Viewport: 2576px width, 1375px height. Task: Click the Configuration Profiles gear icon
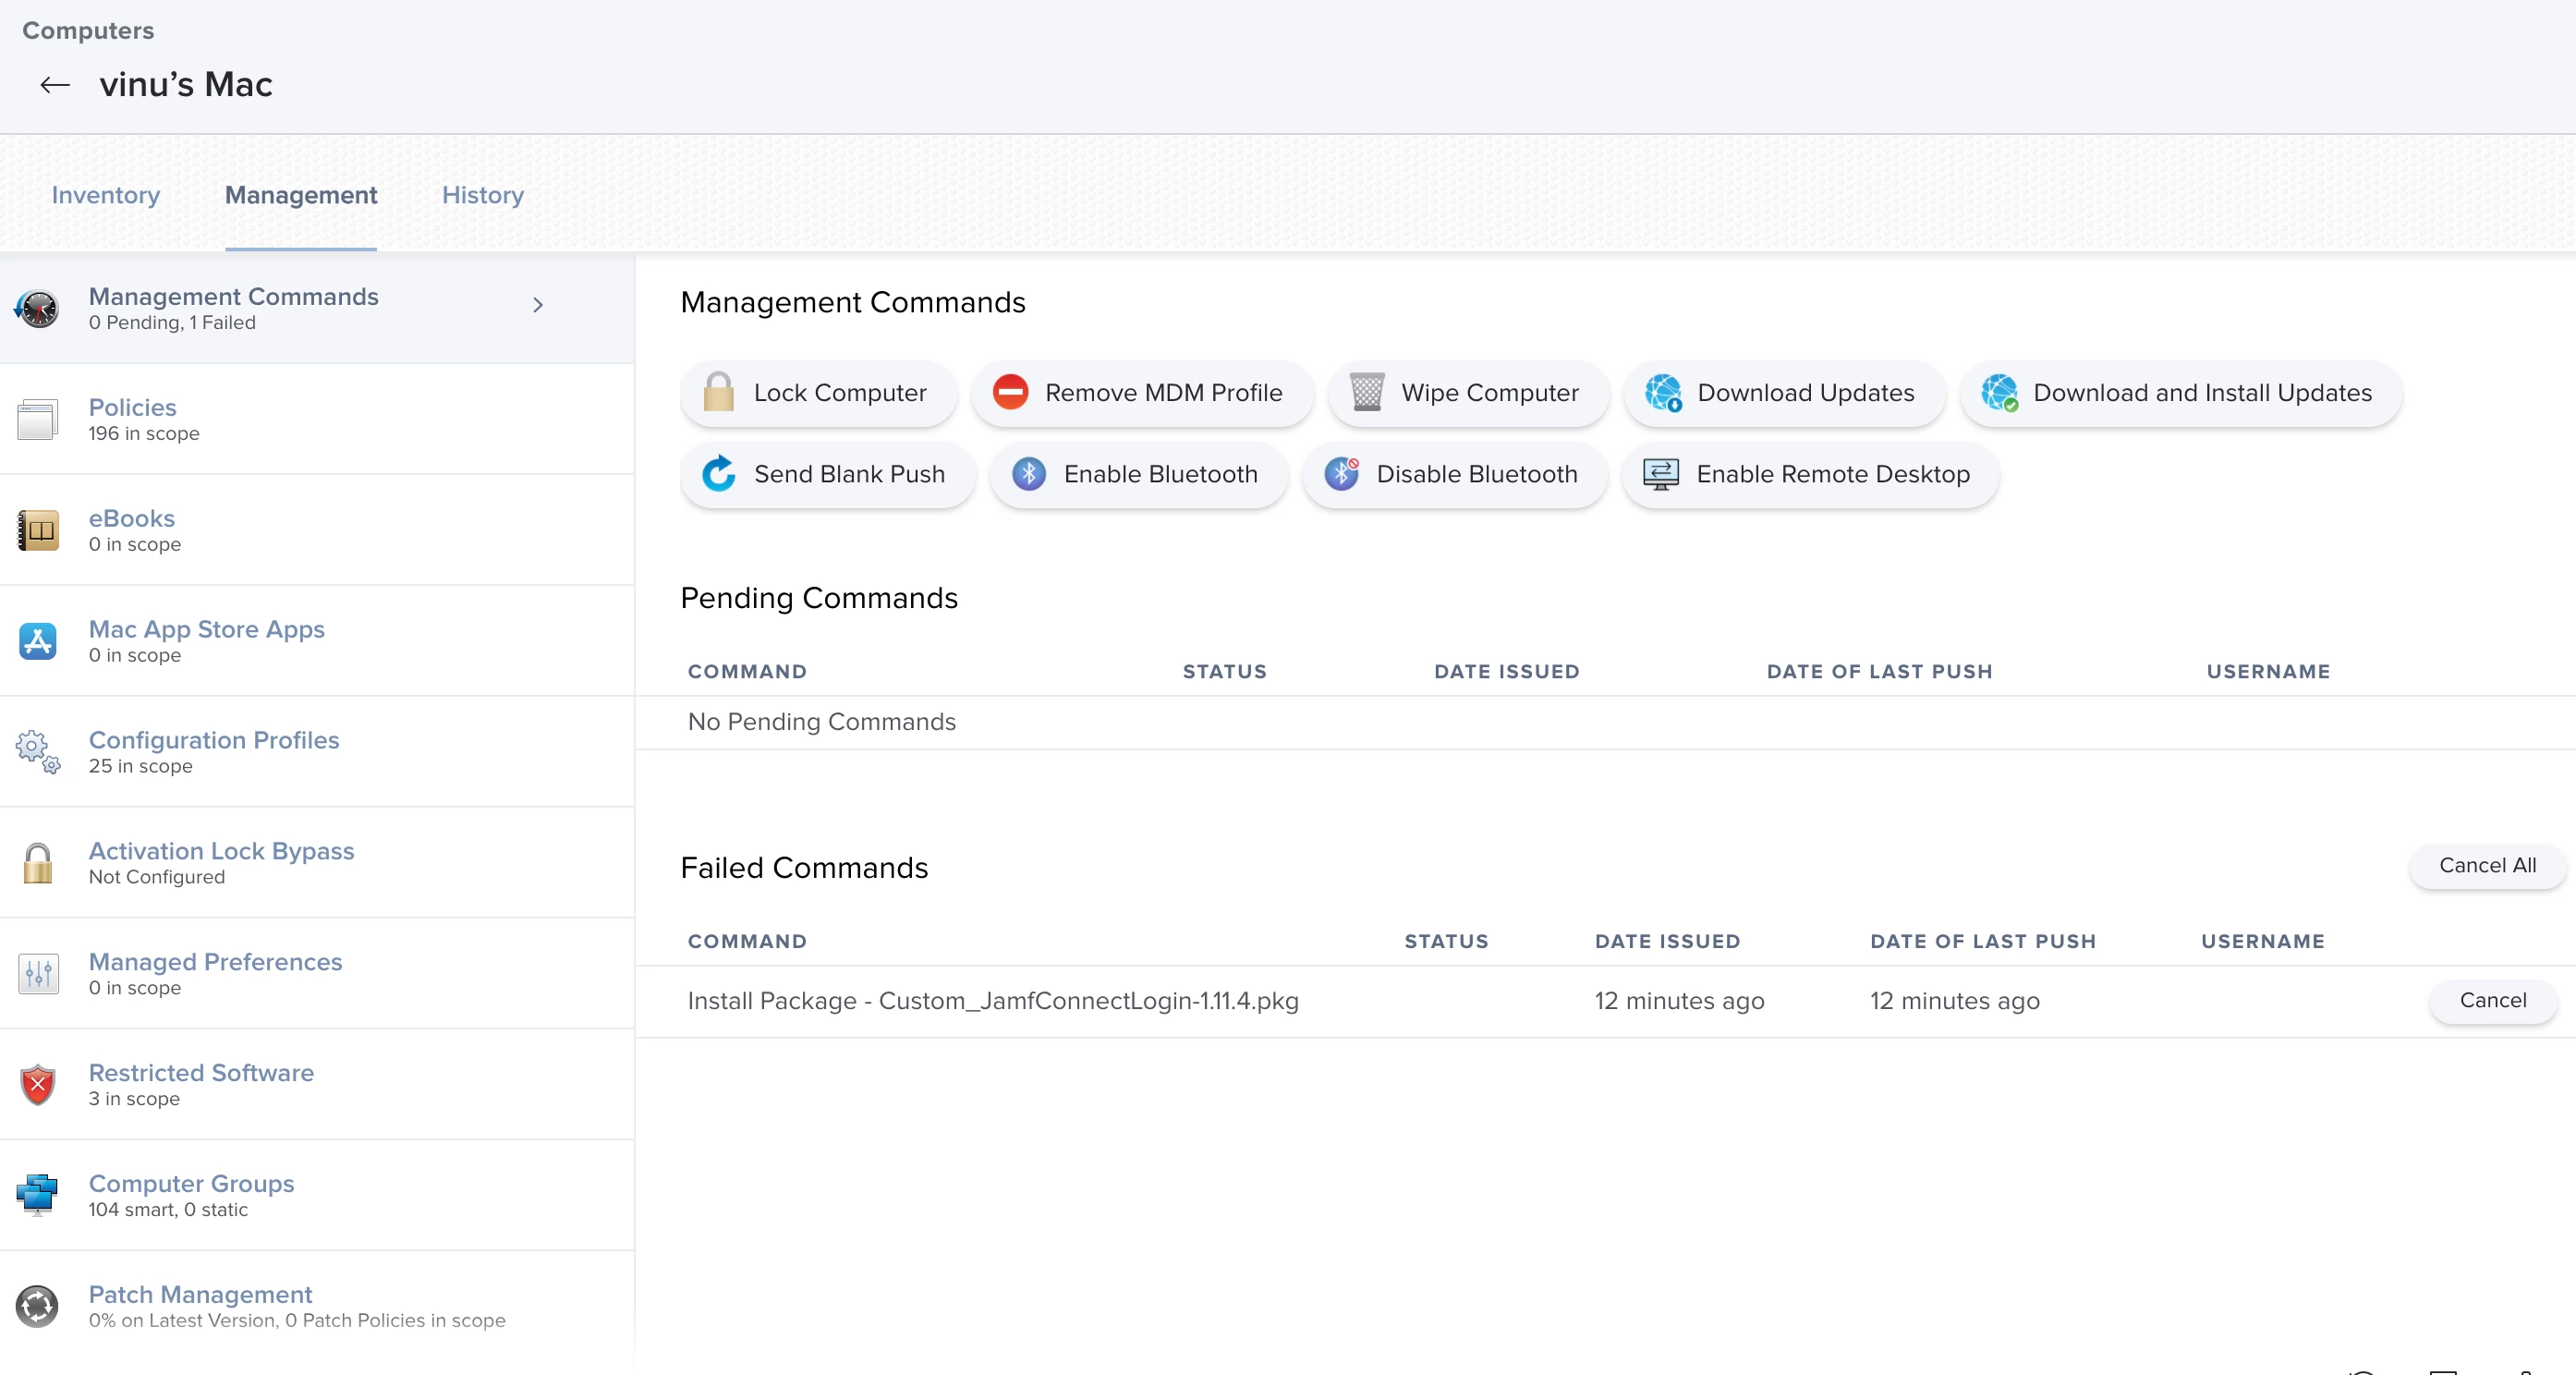[x=38, y=752]
